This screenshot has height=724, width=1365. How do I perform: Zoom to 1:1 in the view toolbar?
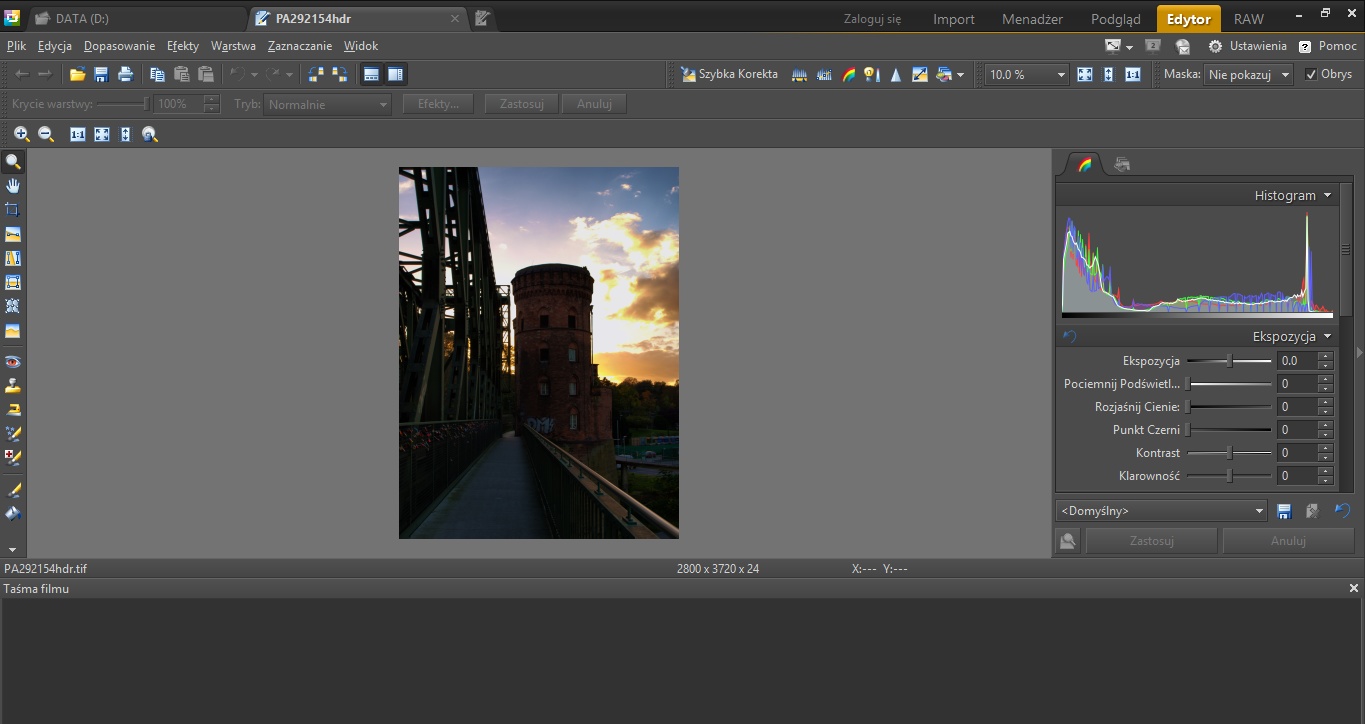pos(78,134)
